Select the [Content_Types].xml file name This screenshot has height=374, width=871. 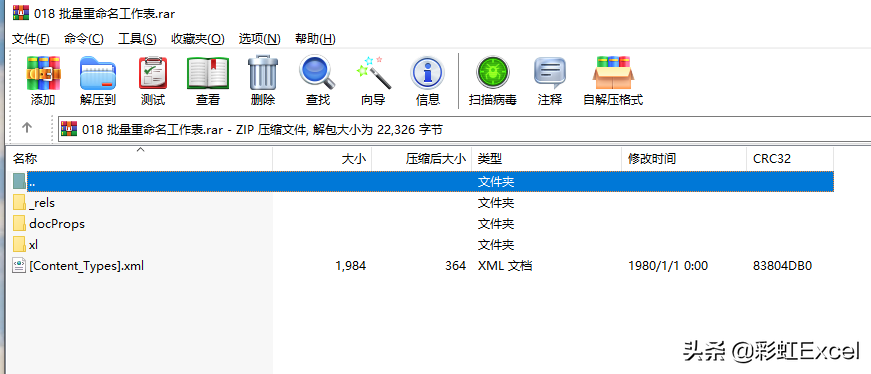coord(86,266)
